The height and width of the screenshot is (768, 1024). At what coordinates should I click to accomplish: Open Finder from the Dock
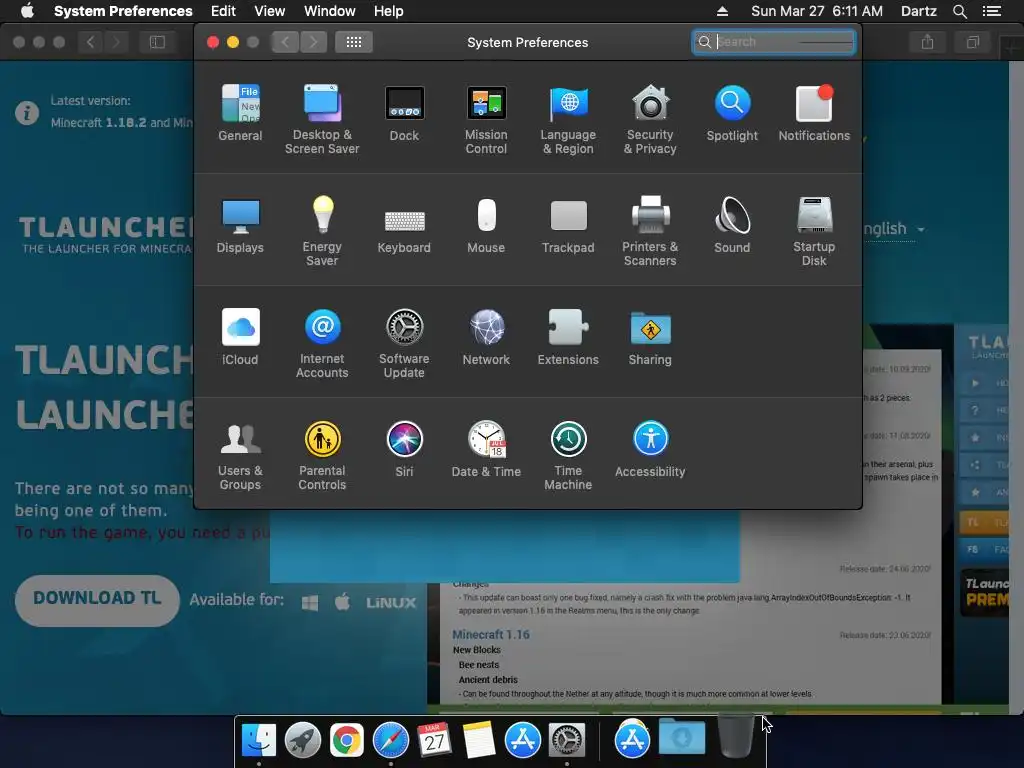(x=259, y=740)
